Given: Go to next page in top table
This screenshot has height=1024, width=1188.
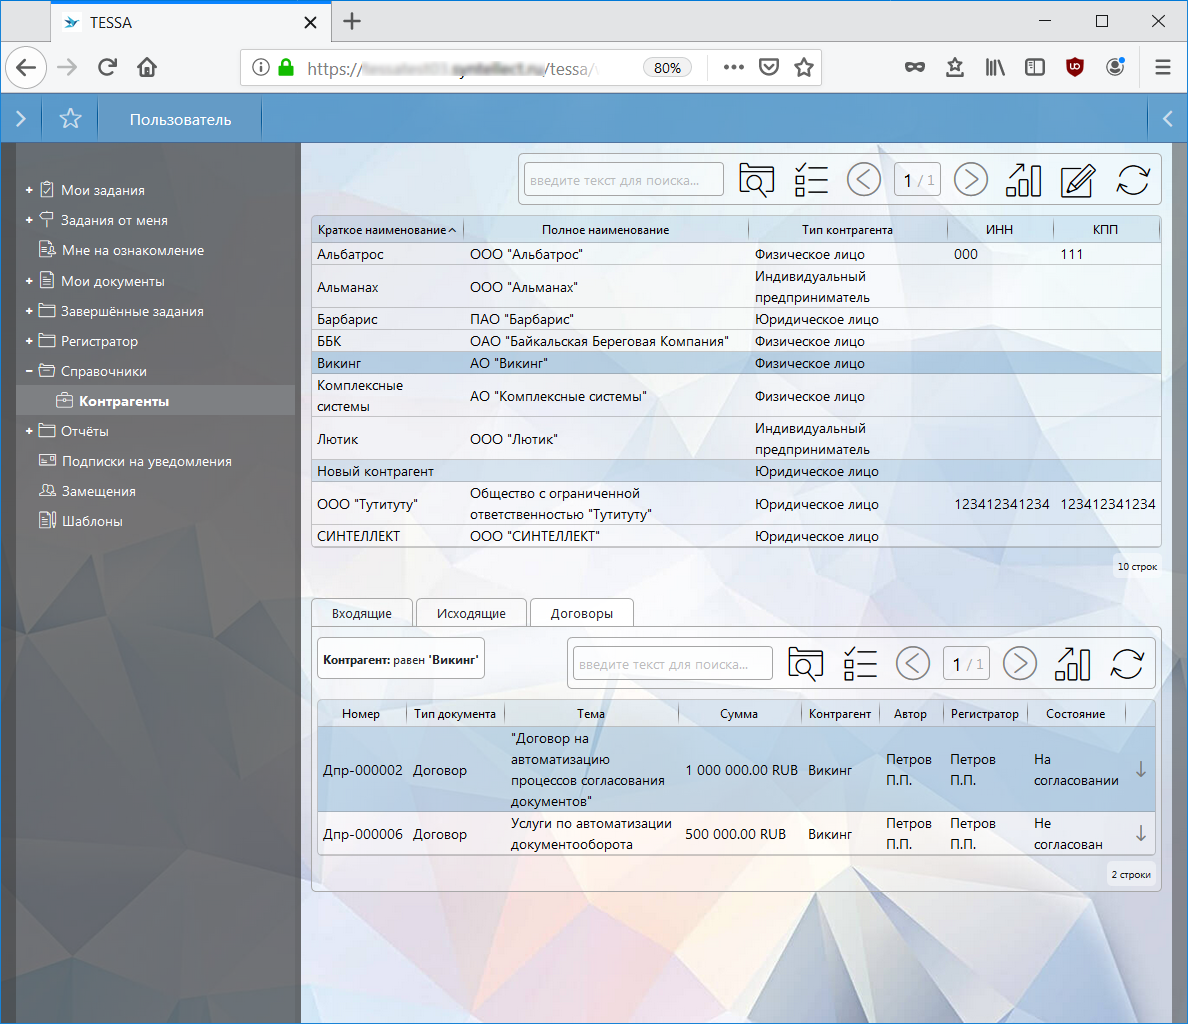Looking at the screenshot, I should point(970,180).
